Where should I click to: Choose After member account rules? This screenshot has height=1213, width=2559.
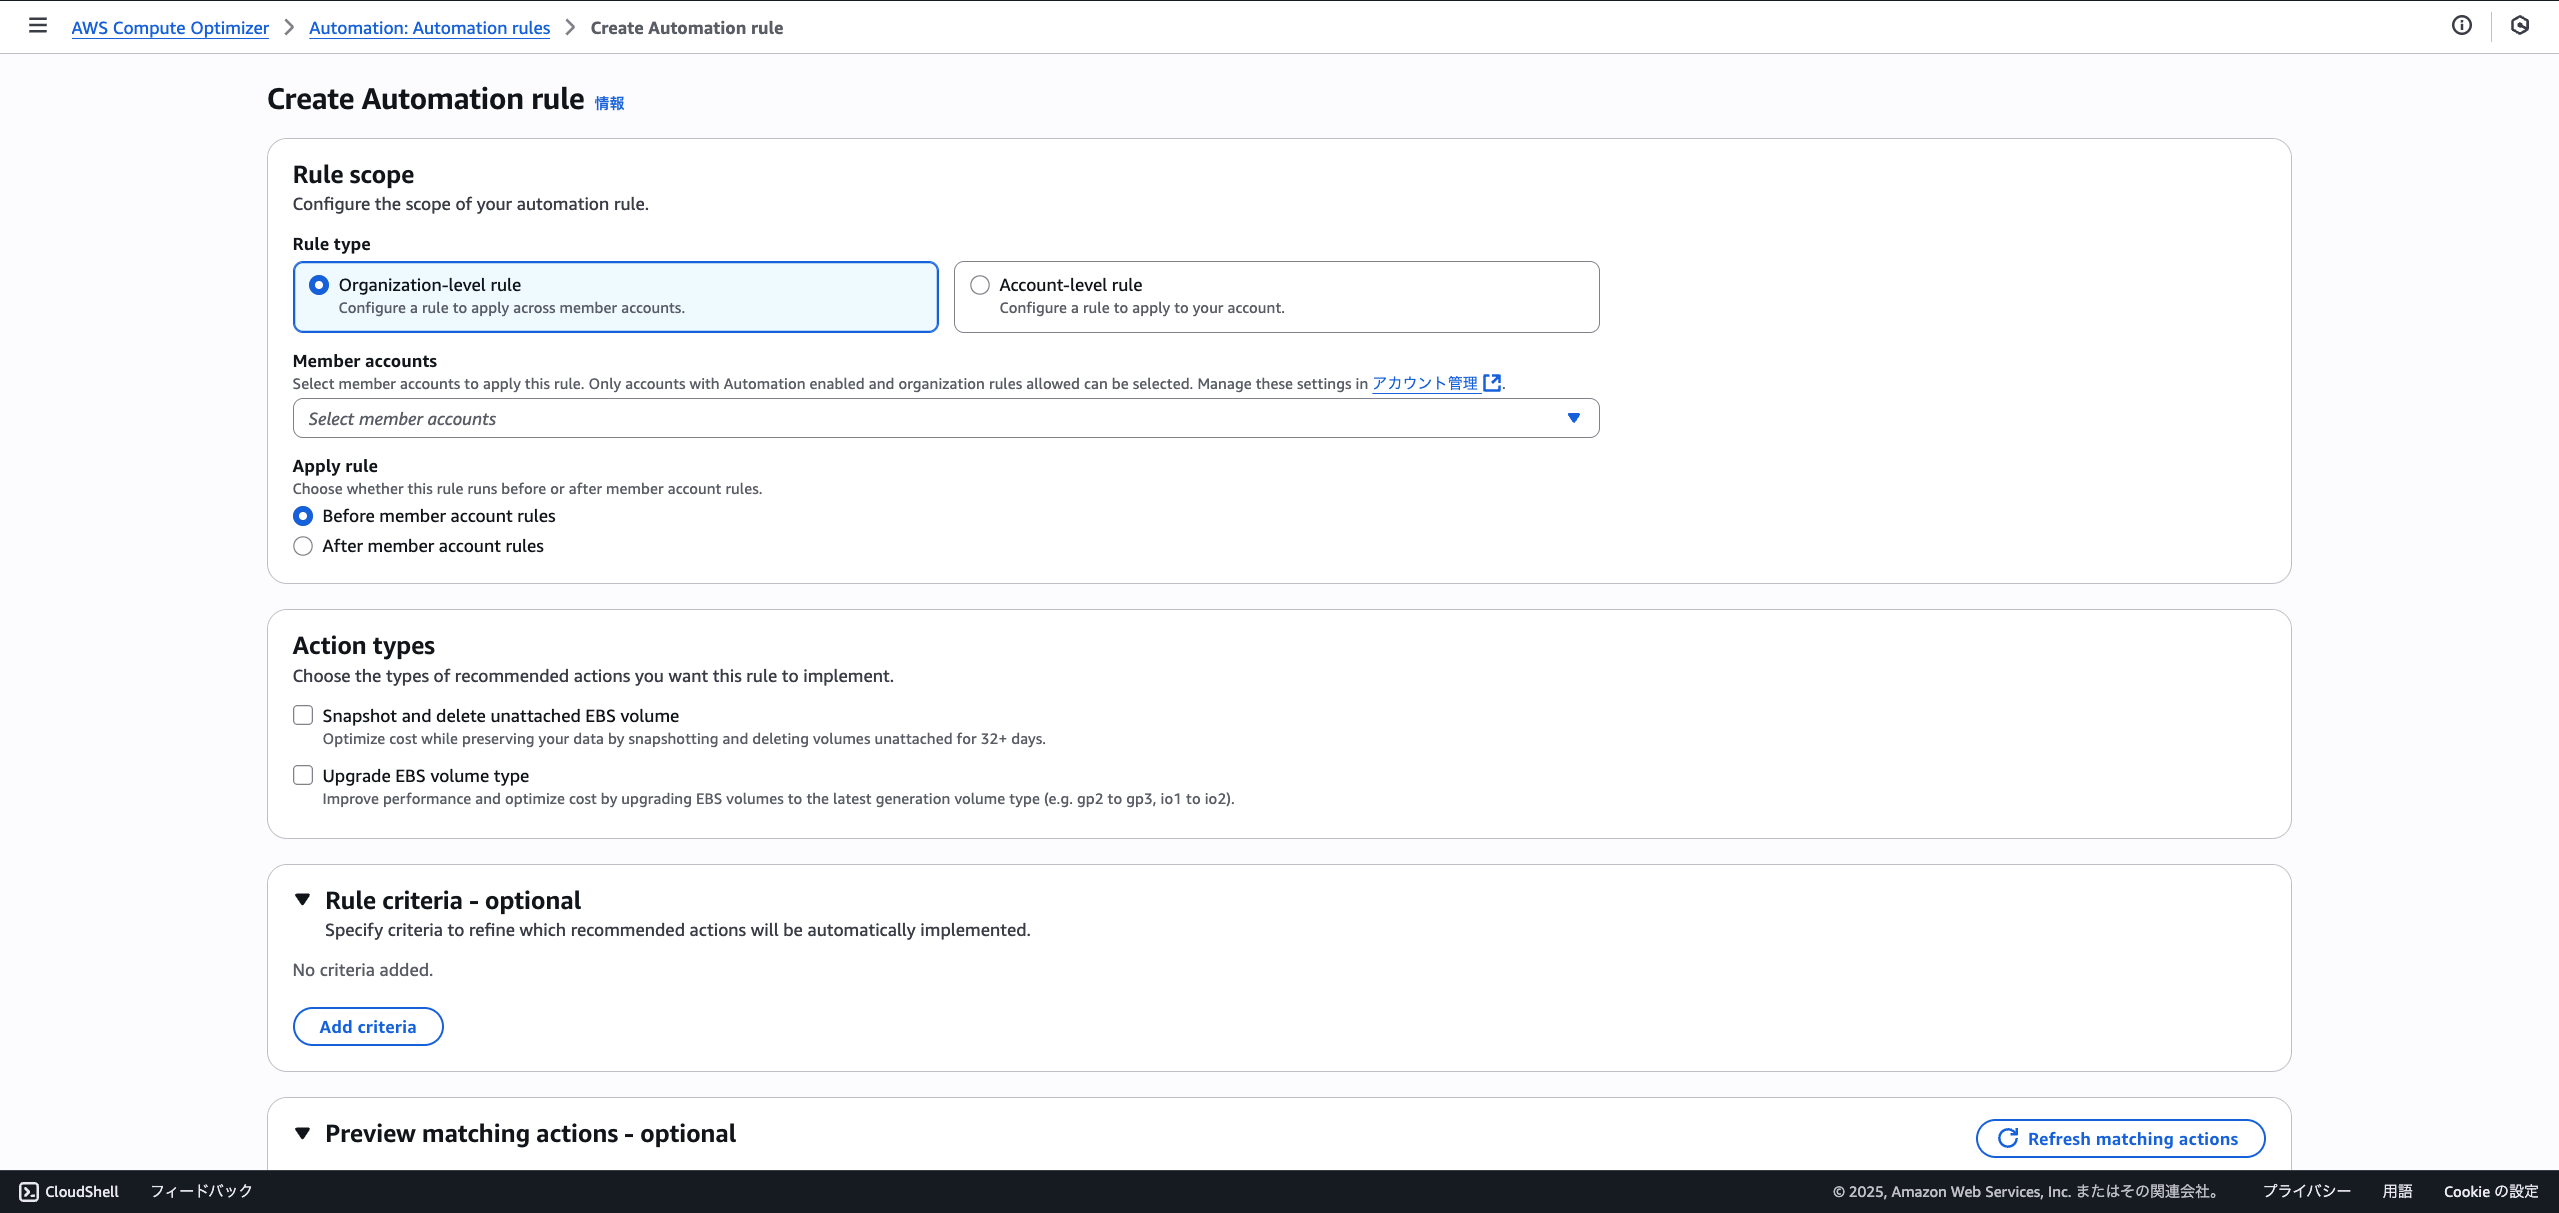[303, 546]
